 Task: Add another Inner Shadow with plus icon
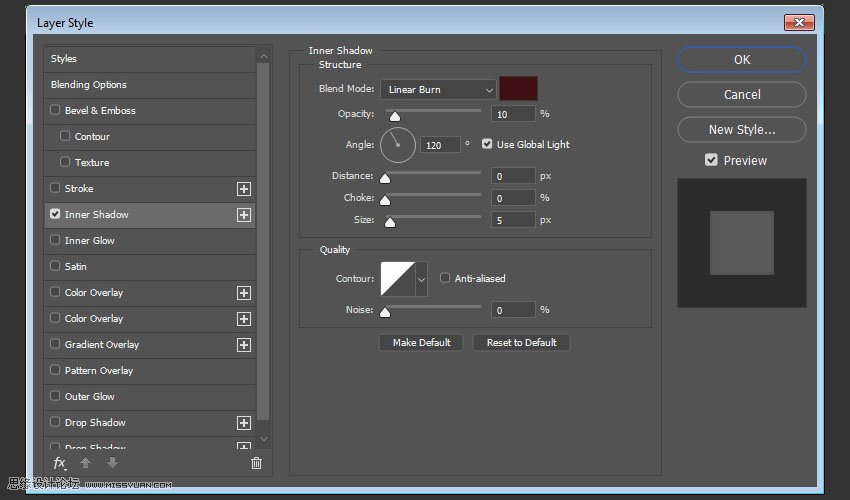click(243, 214)
